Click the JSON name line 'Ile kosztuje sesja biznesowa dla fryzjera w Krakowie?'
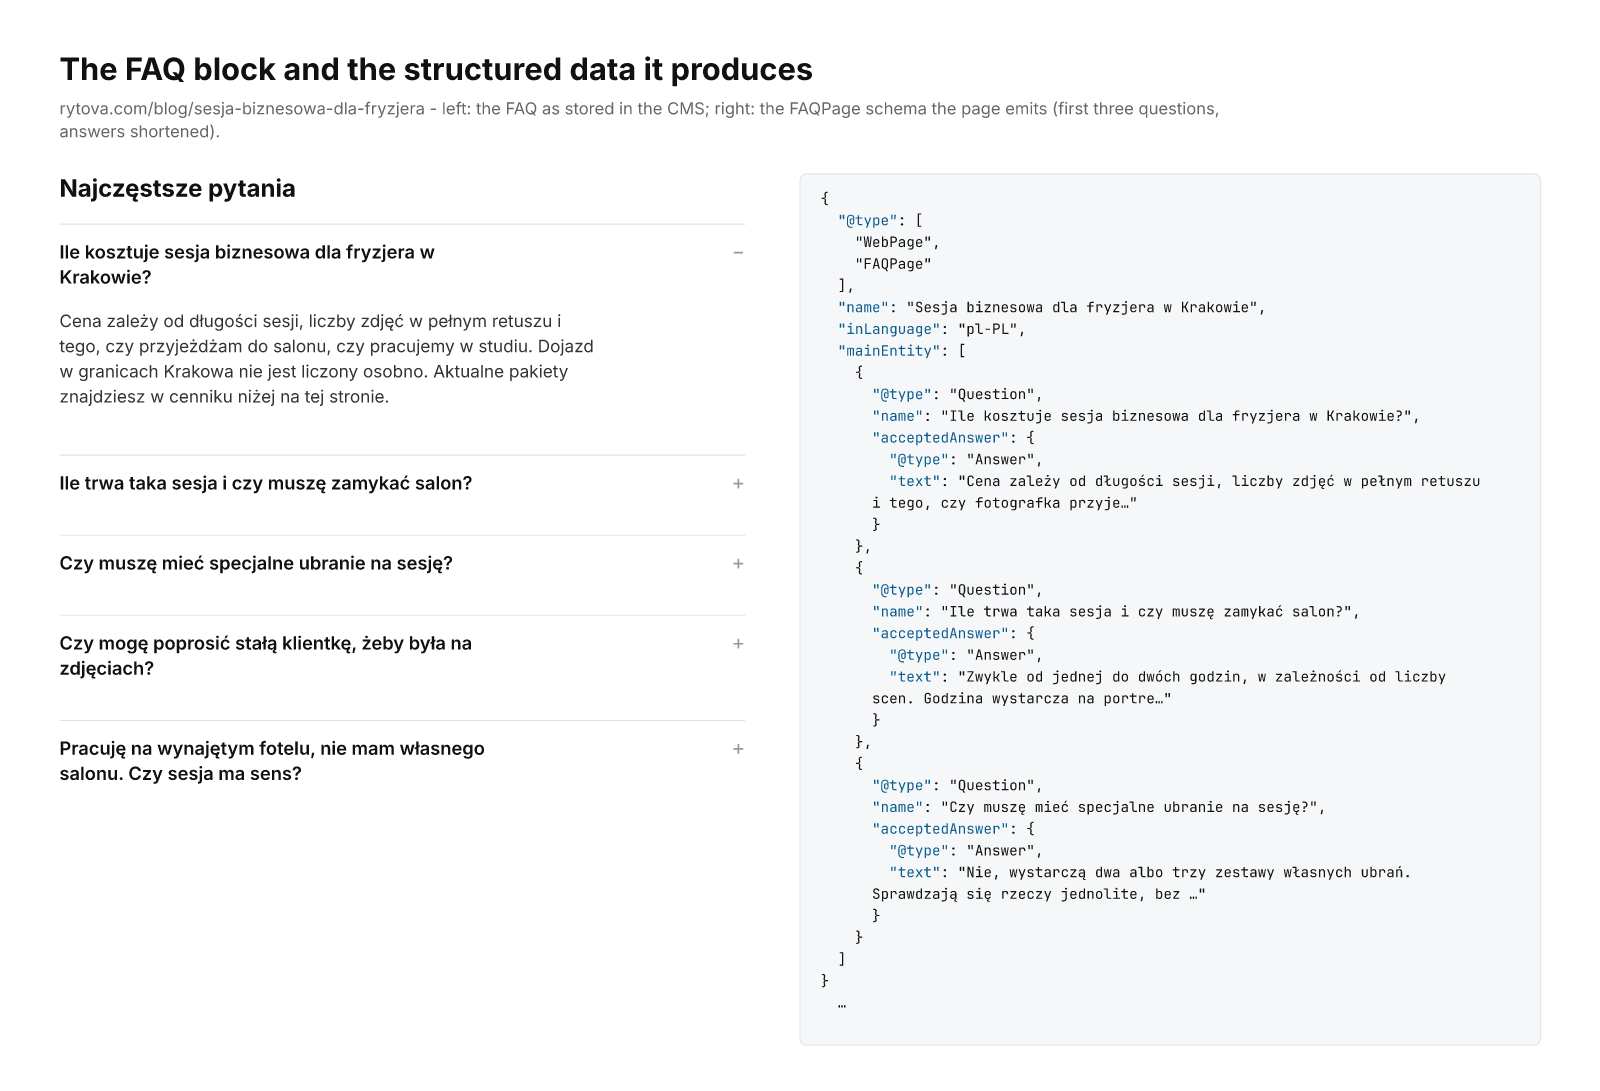1600x1091 pixels. pos(1146,416)
